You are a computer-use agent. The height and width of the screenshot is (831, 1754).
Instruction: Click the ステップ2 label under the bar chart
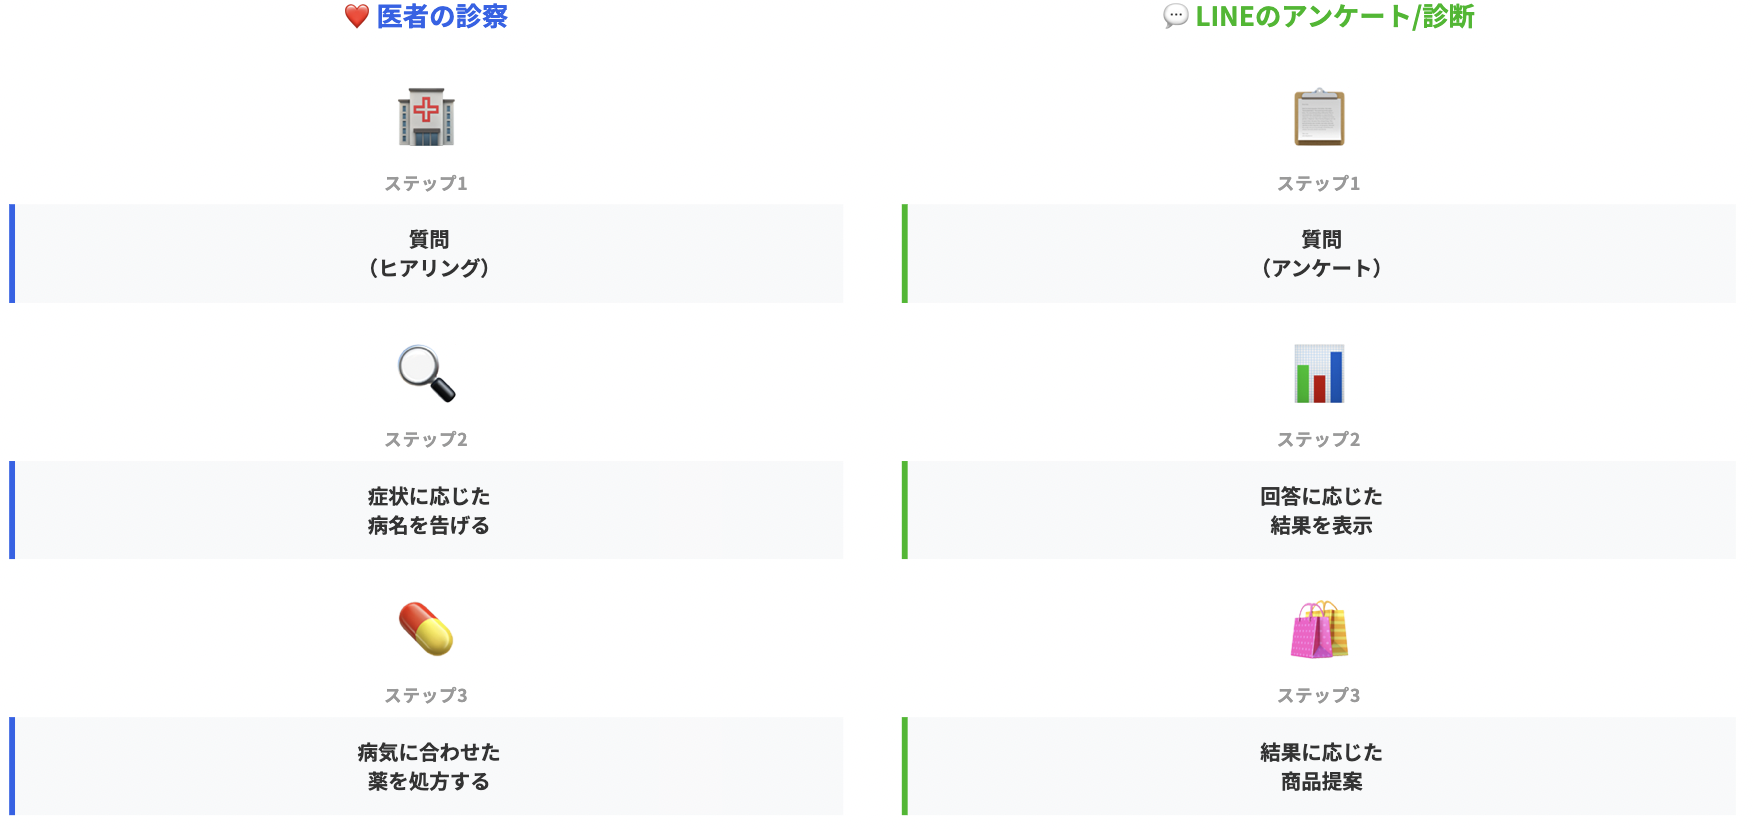click(x=1319, y=439)
